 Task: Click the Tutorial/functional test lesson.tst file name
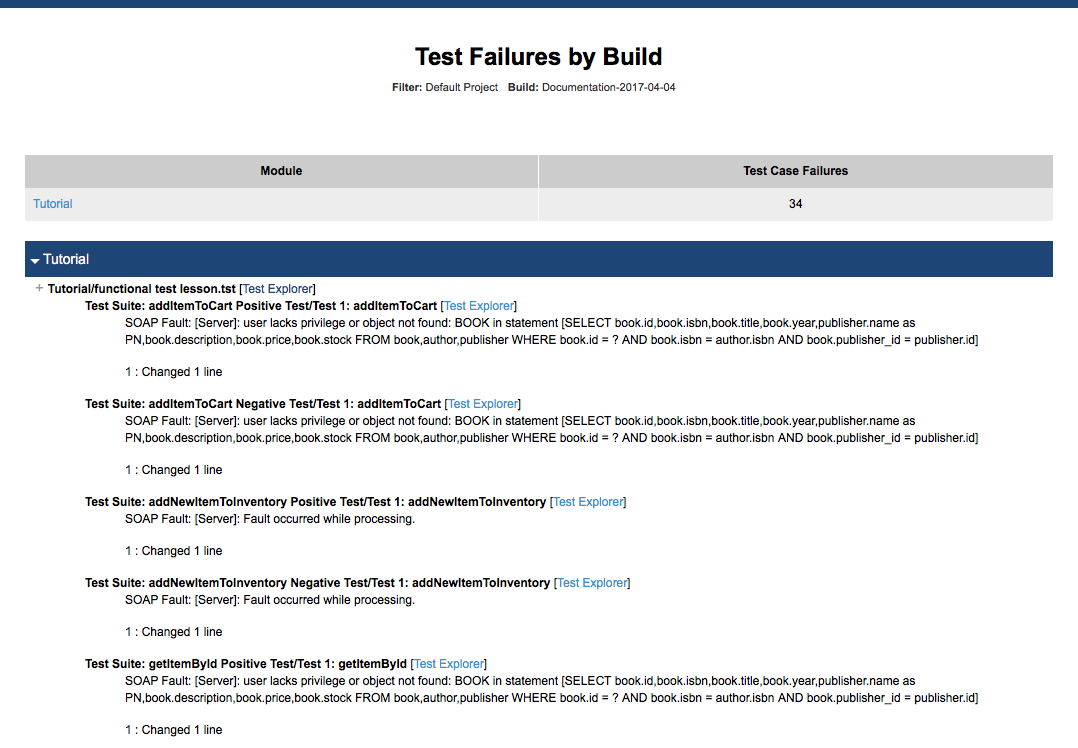pyautogui.click(x=142, y=289)
